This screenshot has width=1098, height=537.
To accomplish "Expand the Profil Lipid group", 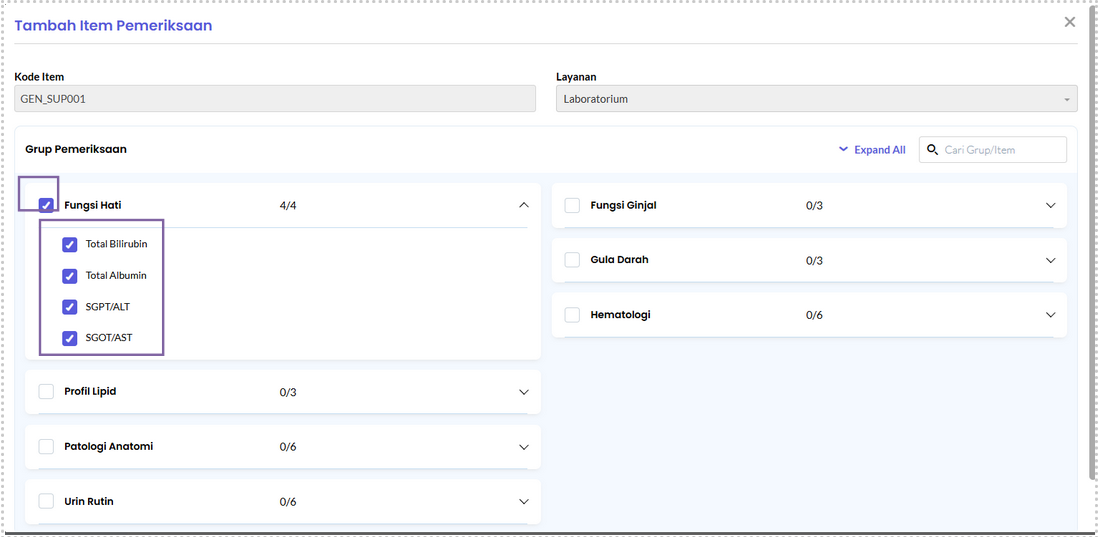I will 524,392.
